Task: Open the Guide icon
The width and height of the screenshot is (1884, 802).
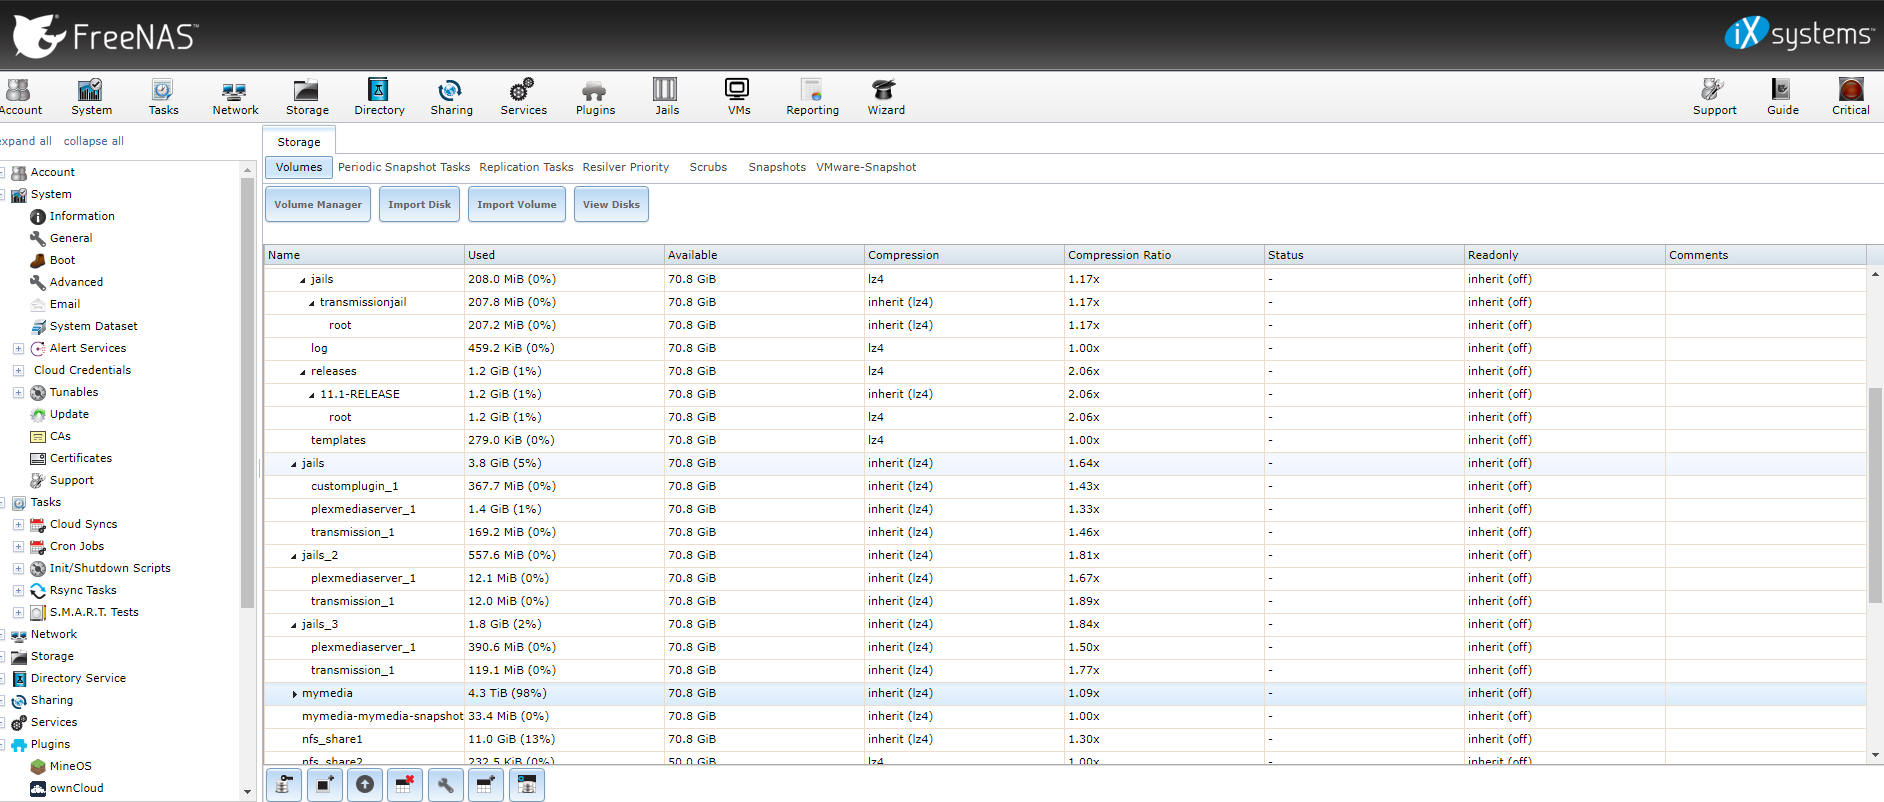Action: coord(1782,97)
